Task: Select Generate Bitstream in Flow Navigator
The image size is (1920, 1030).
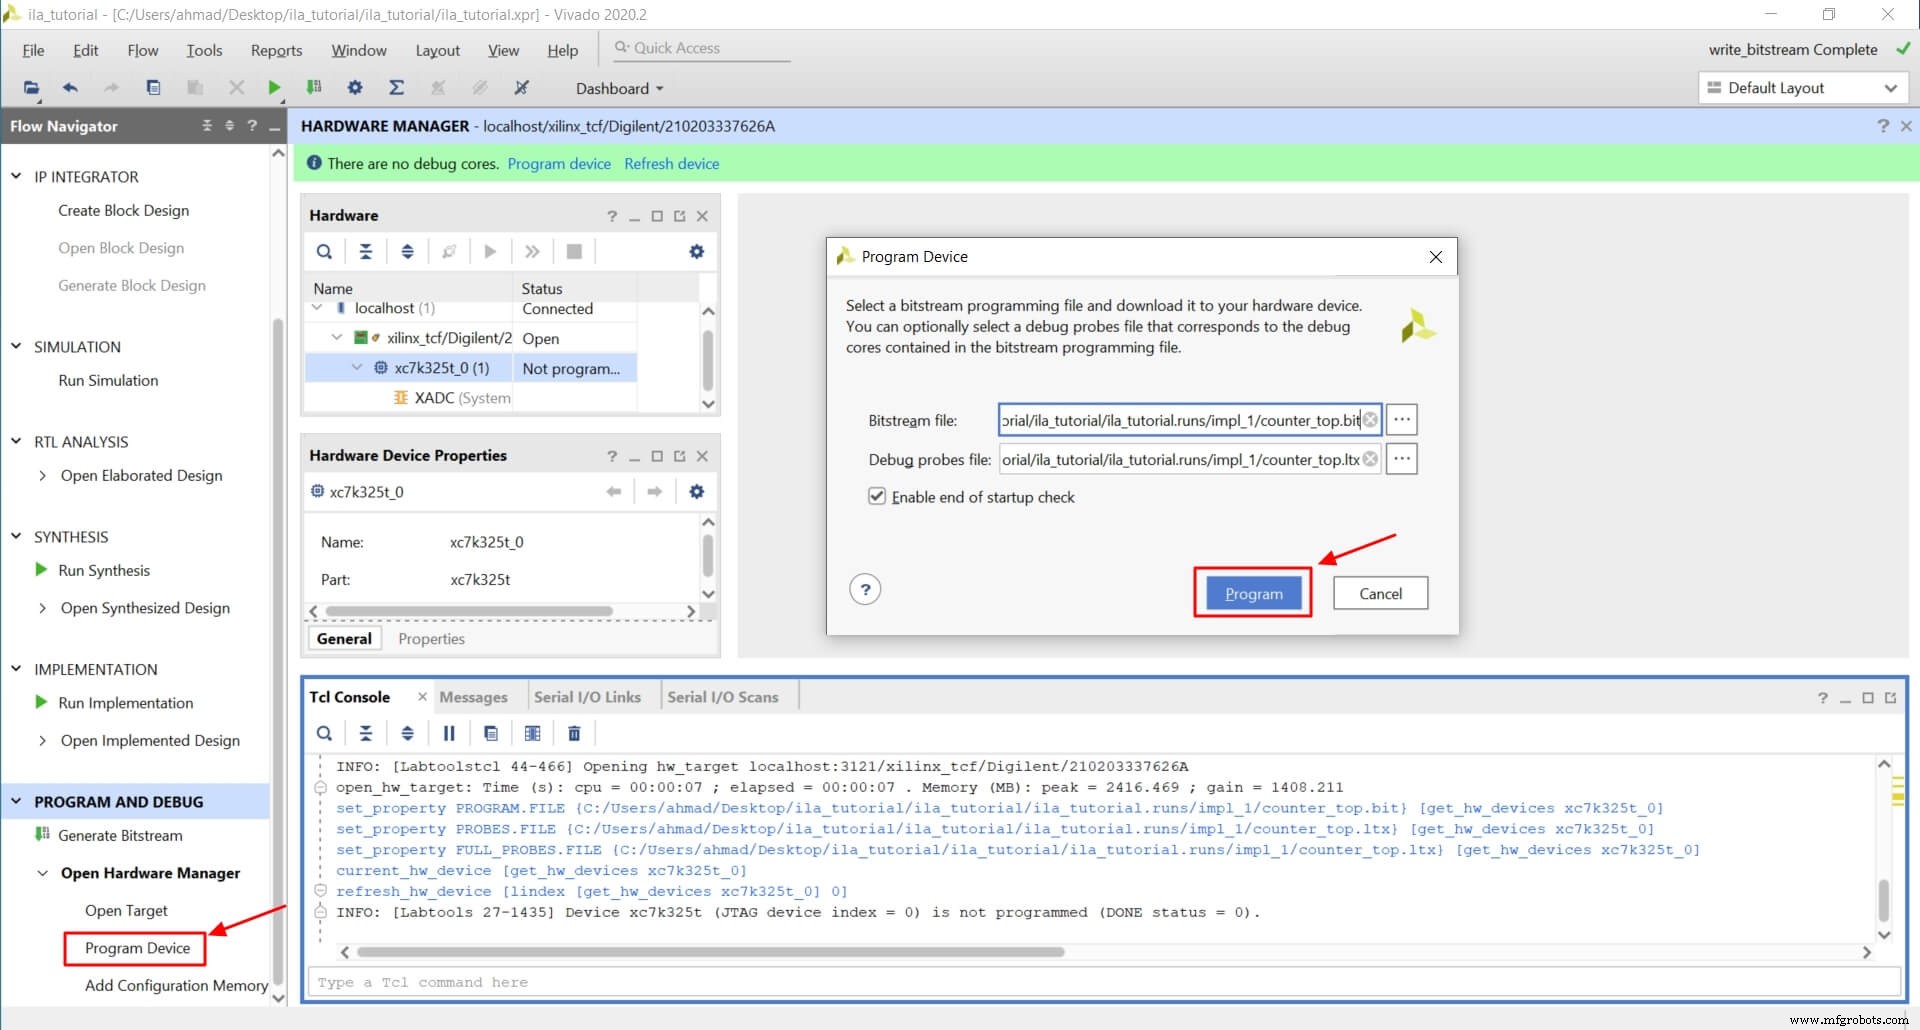Action: 120,835
